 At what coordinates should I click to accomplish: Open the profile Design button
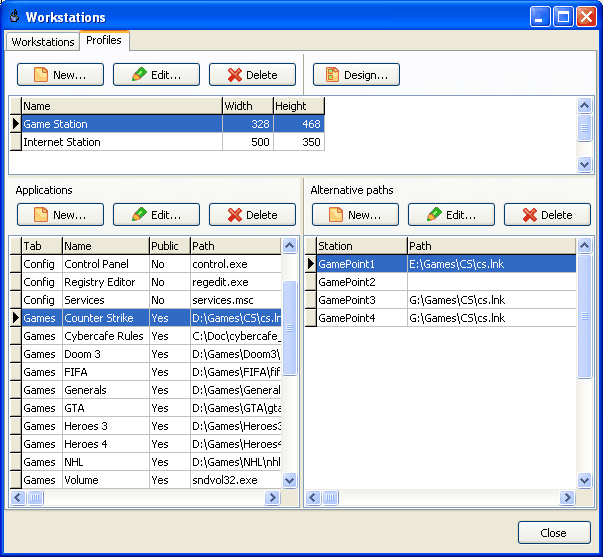356,75
